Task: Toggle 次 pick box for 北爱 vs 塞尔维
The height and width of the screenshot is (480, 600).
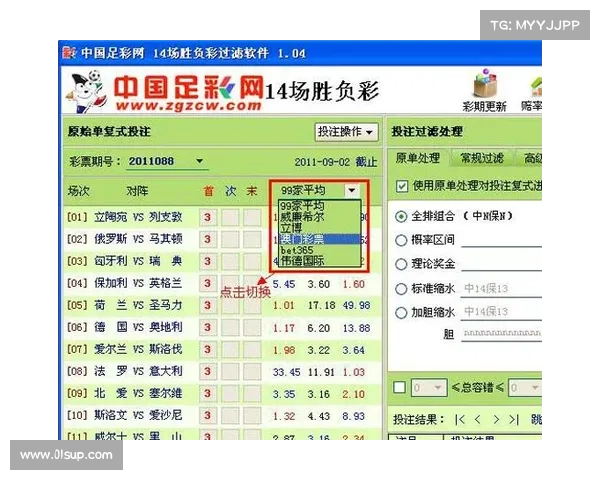Action: [230, 393]
